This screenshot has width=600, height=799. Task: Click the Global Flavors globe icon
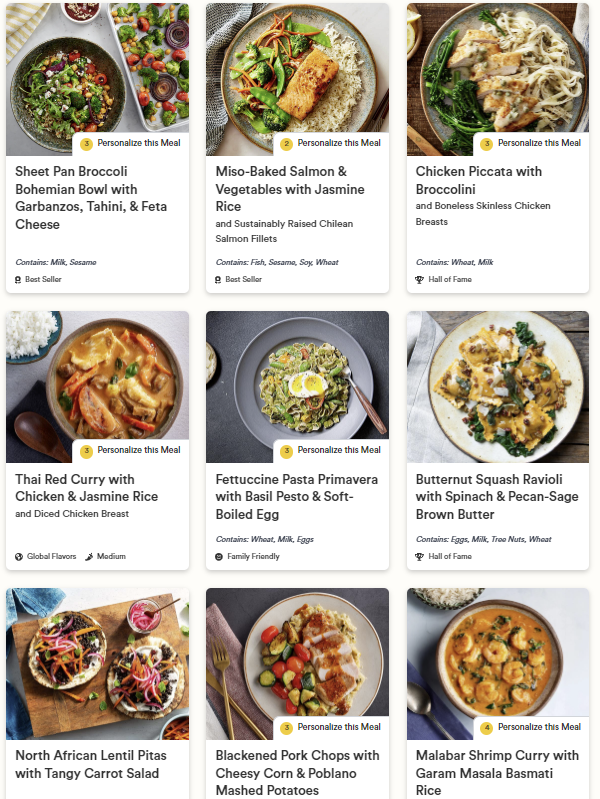(19, 557)
